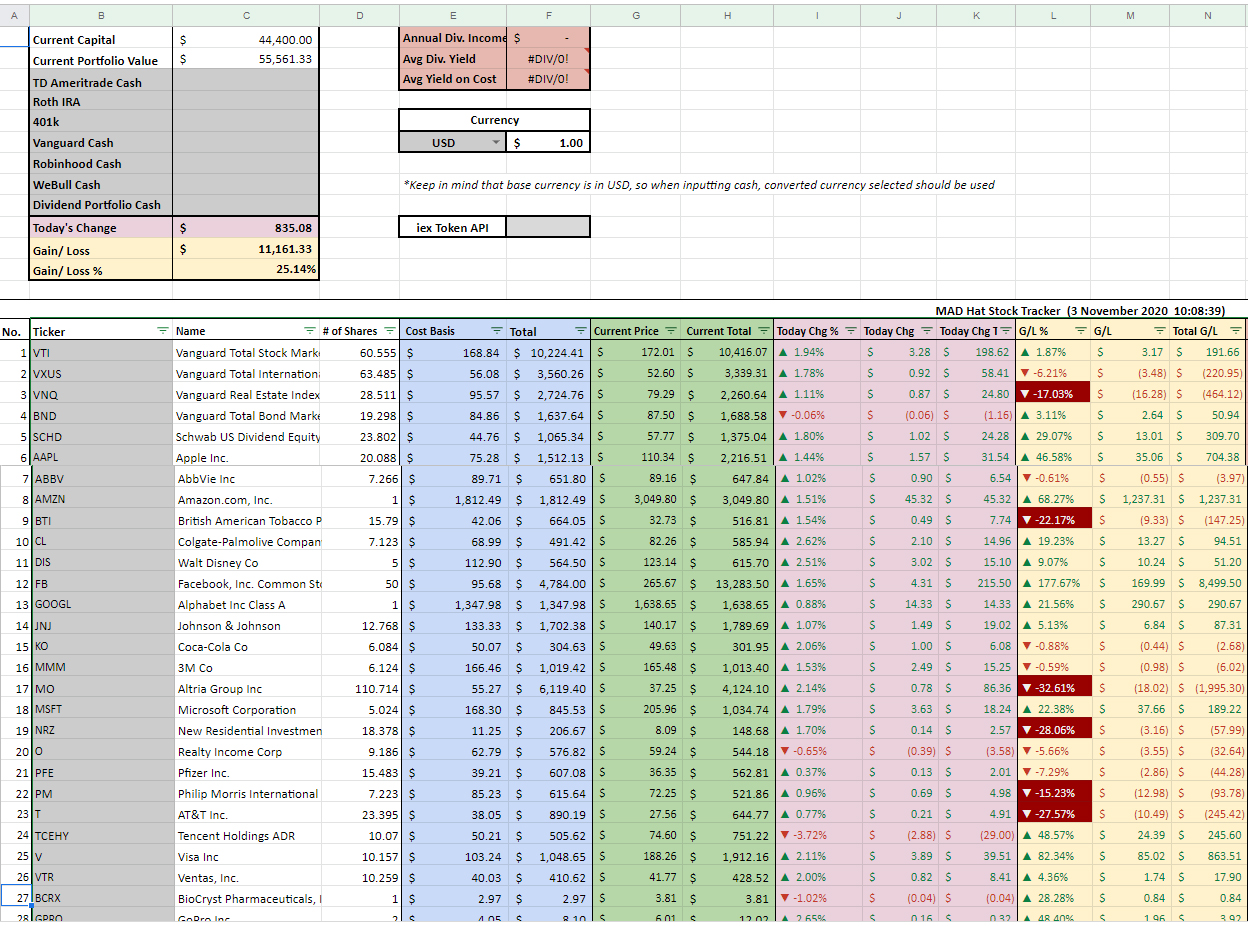Open the Total column filter icon

[581, 331]
